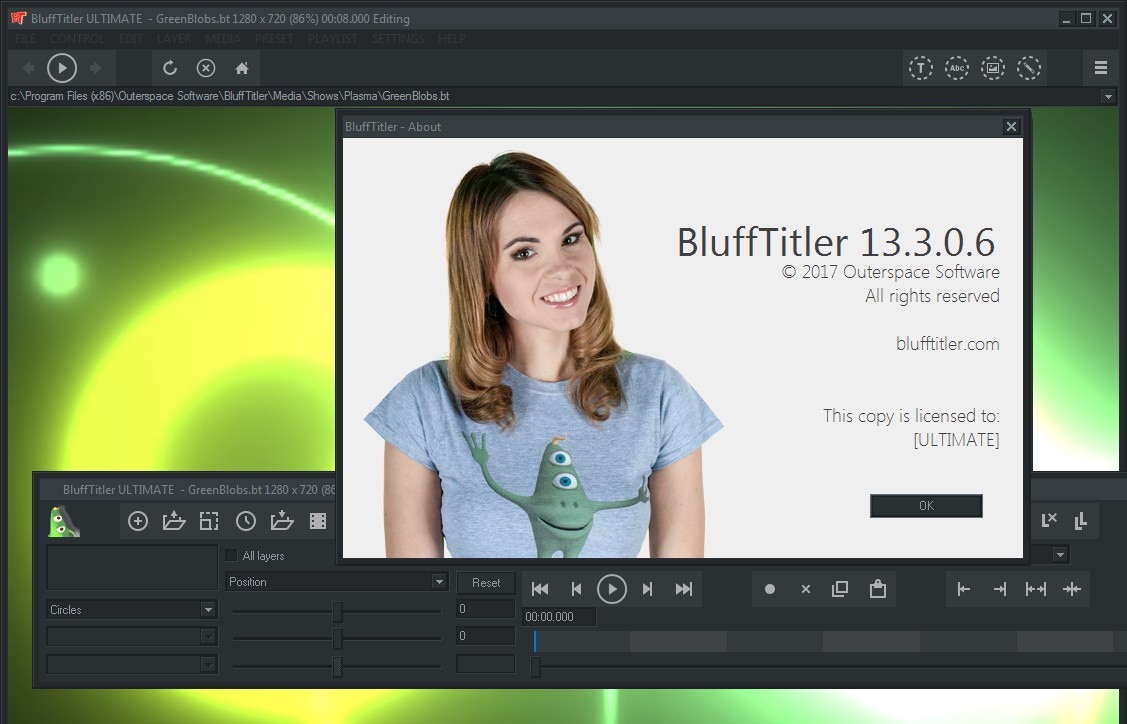The width and height of the screenshot is (1127, 724).
Task: Click the Reset button
Action: 486,583
